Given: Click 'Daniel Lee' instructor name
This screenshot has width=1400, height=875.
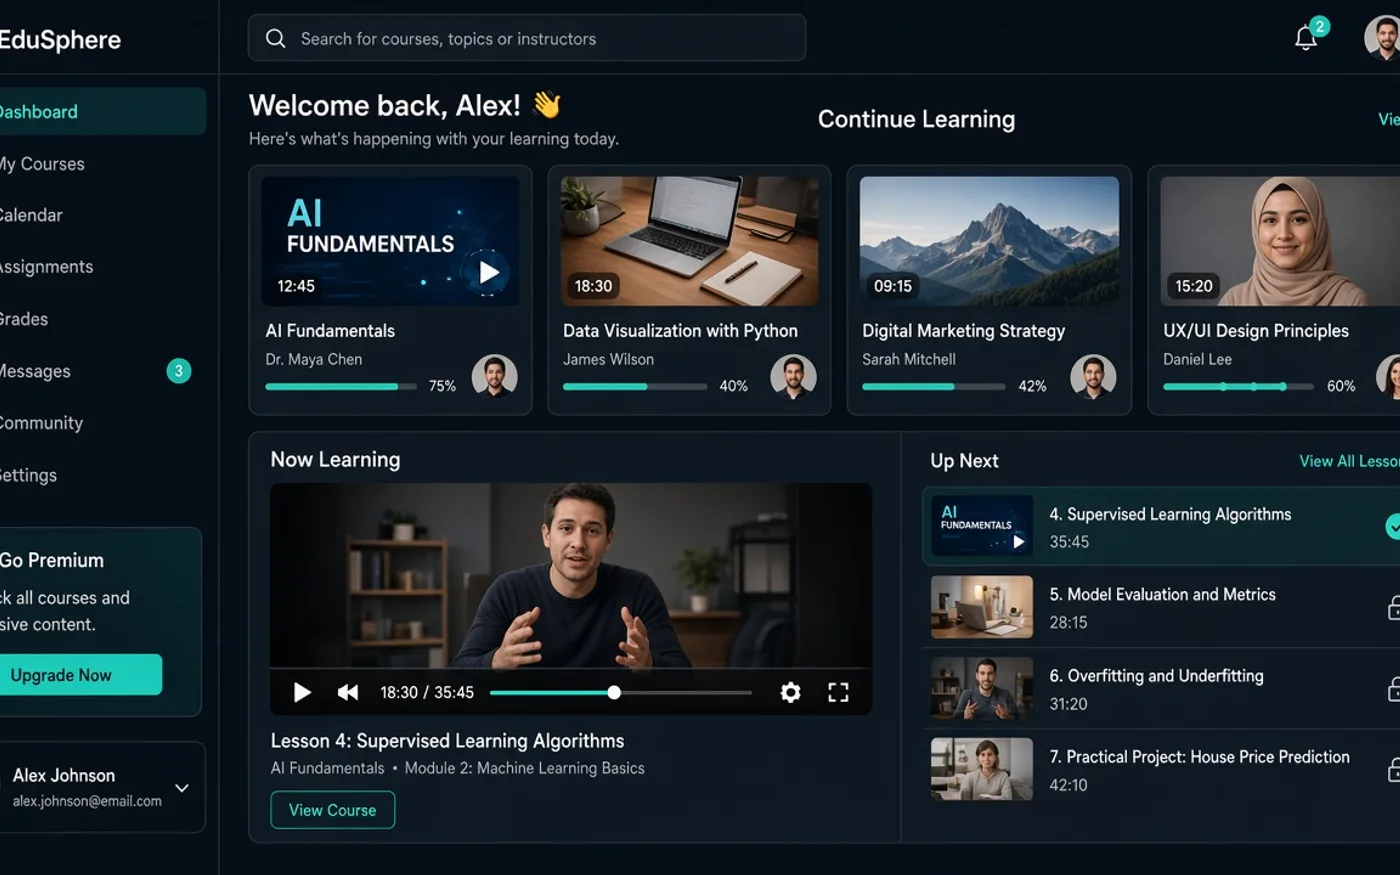Looking at the screenshot, I should (1197, 359).
